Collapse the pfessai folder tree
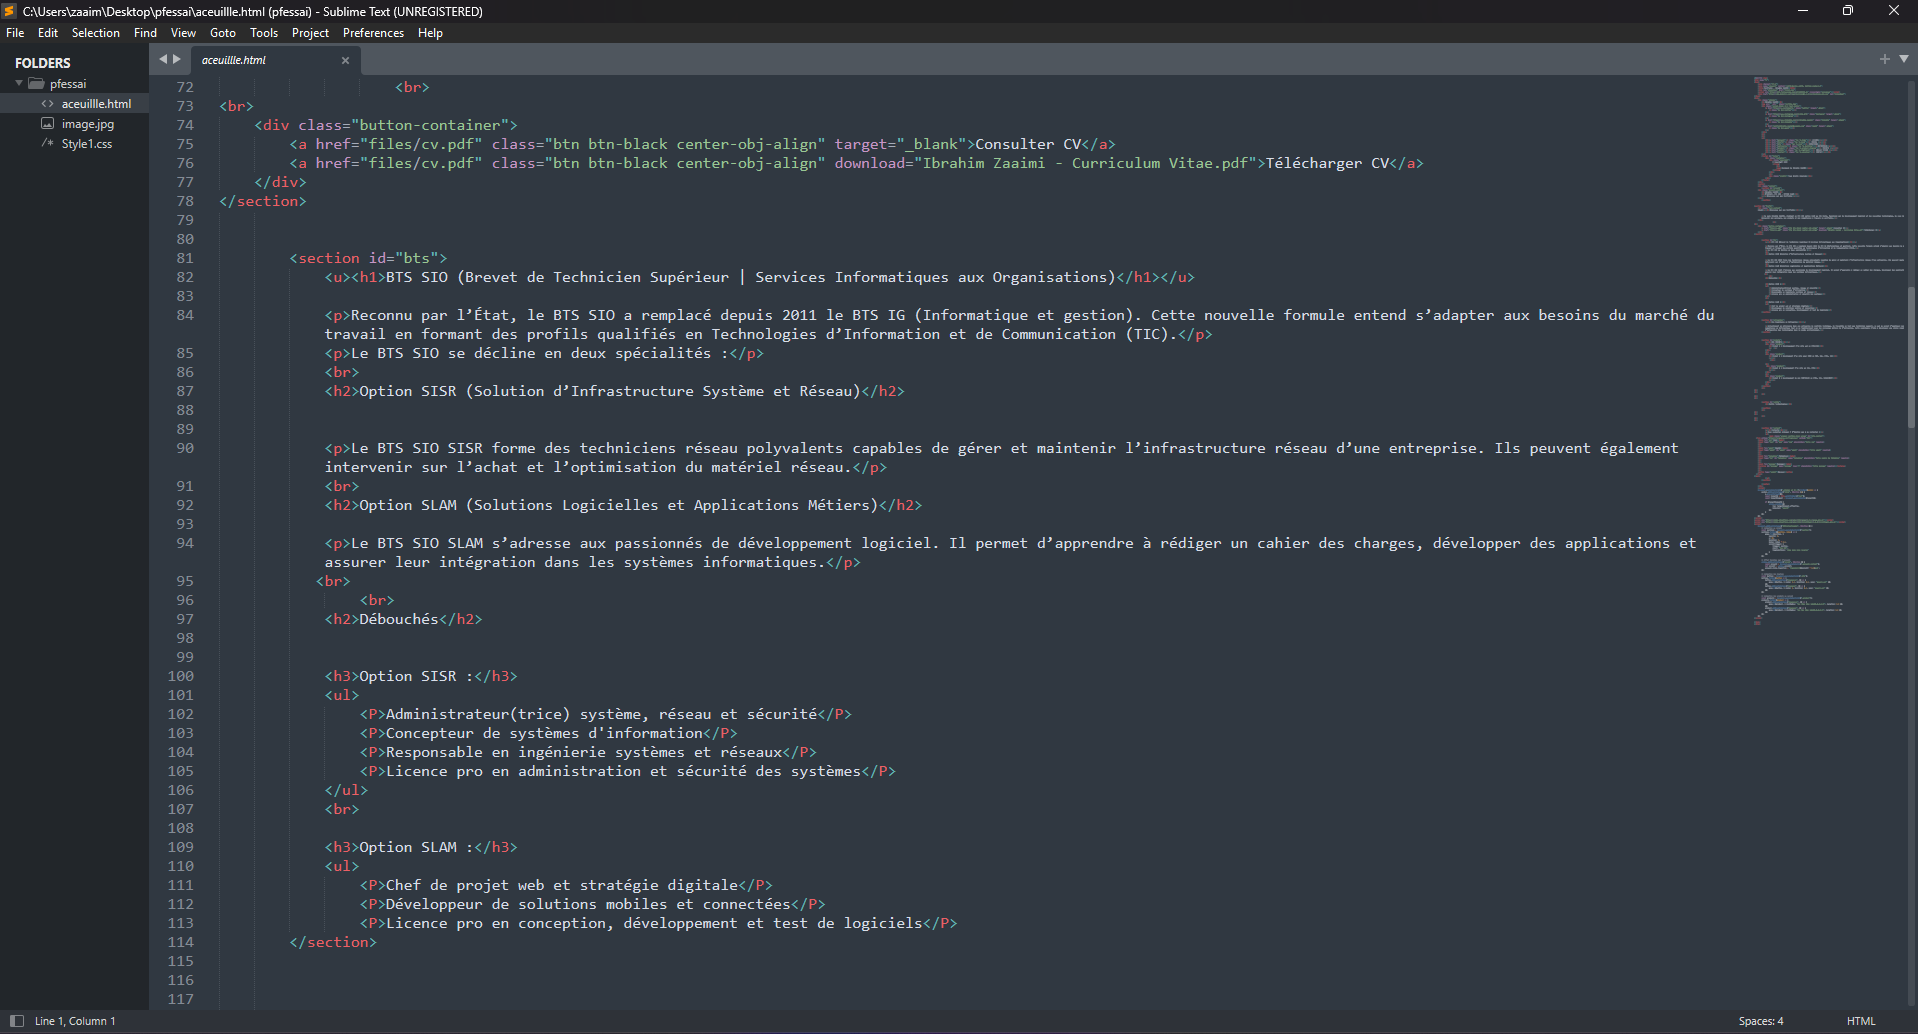Viewport: 1918px width, 1034px height. pyautogui.click(x=19, y=84)
